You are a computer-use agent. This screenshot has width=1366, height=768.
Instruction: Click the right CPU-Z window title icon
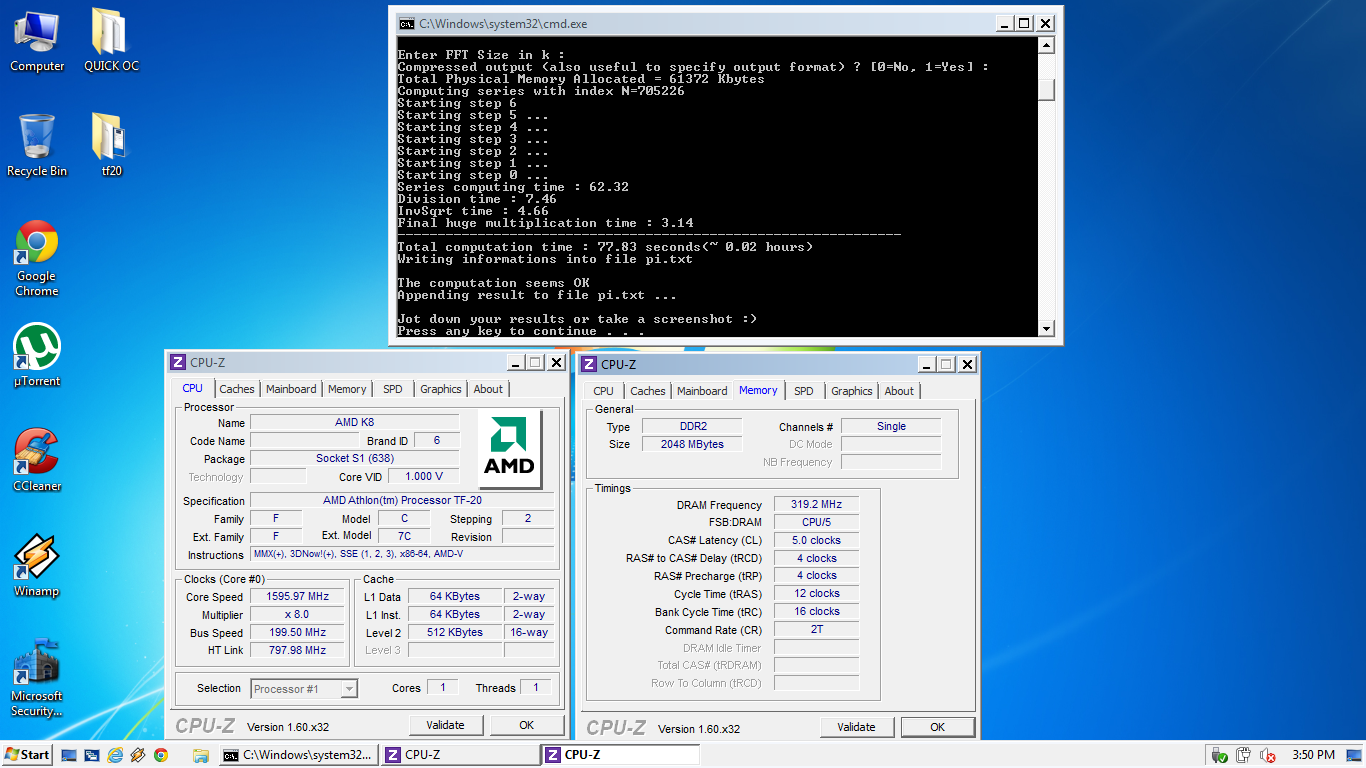click(x=589, y=365)
